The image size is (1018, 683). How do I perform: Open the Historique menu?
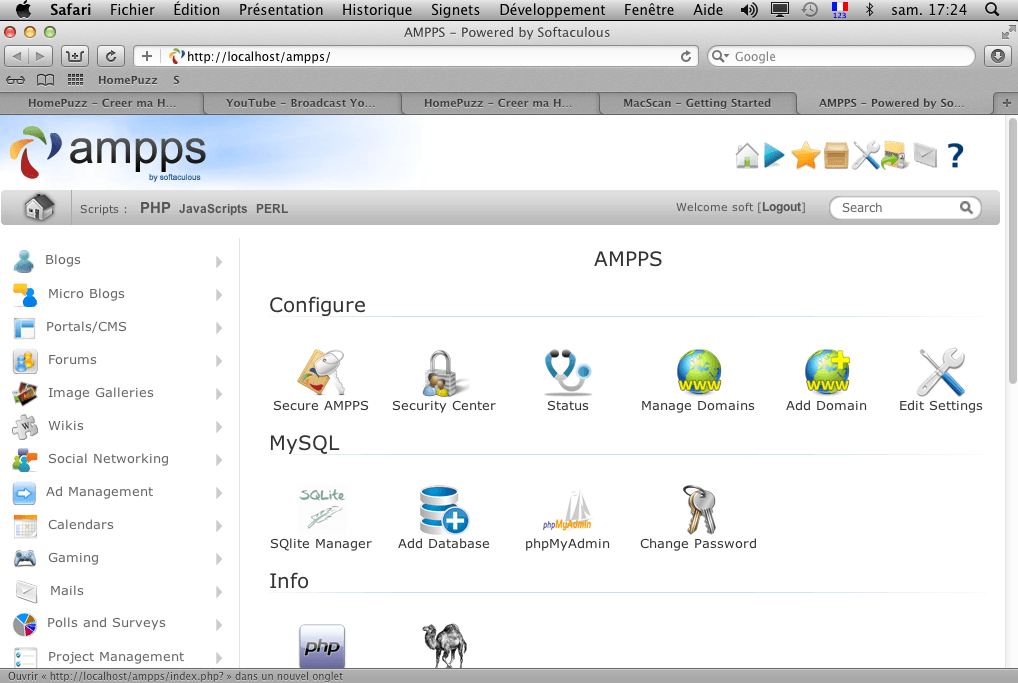[377, 10]
